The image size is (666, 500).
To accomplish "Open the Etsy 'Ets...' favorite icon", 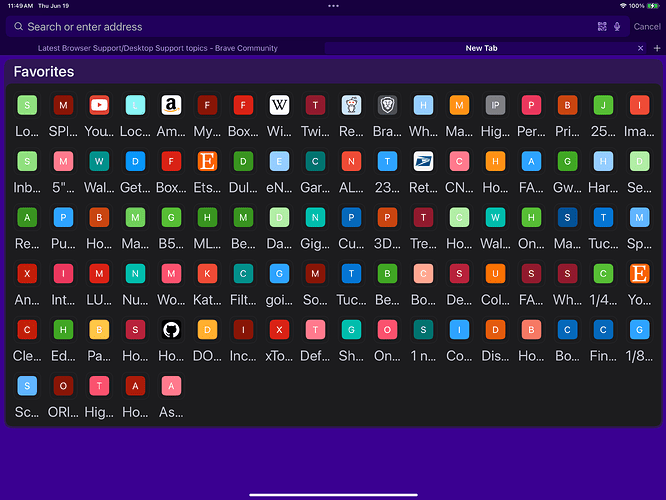I will click(207, 161).
